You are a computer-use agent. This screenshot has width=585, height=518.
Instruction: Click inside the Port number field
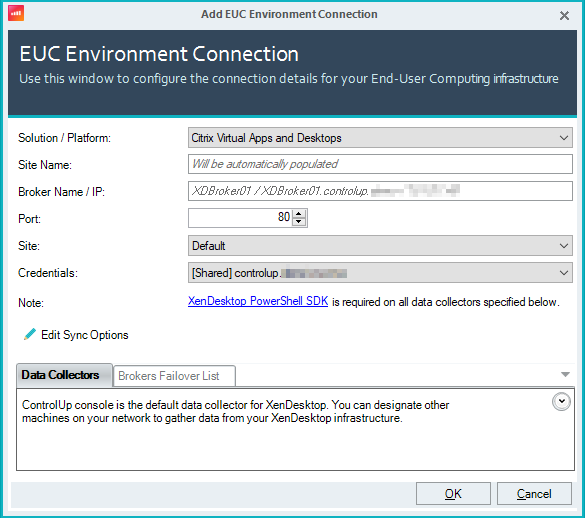point(241,218)
